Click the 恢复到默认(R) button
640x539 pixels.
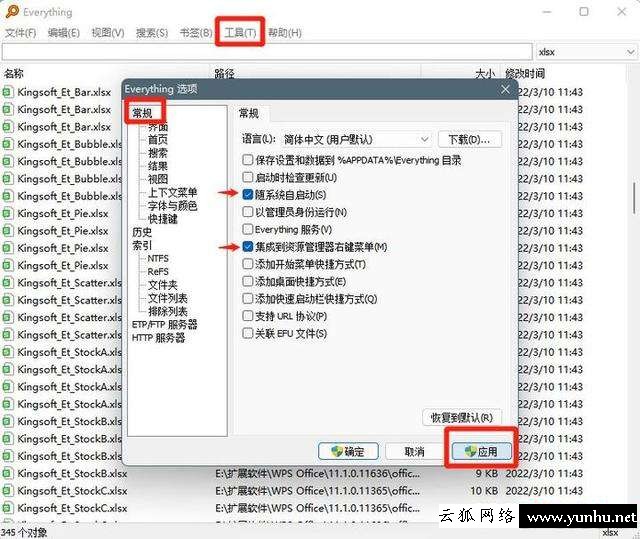click(462, 417)
